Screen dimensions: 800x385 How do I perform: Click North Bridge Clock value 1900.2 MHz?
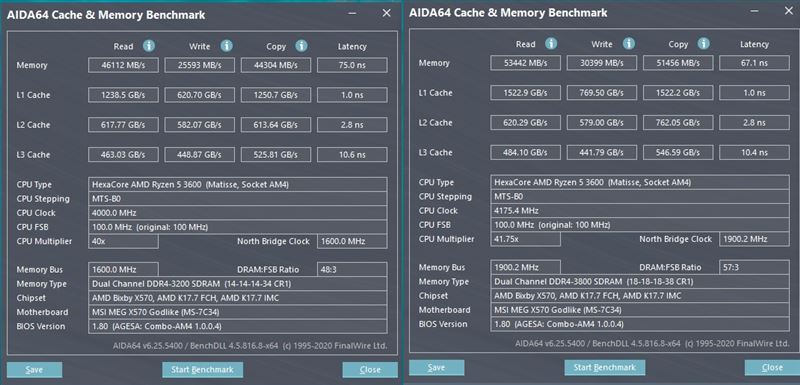754,239
